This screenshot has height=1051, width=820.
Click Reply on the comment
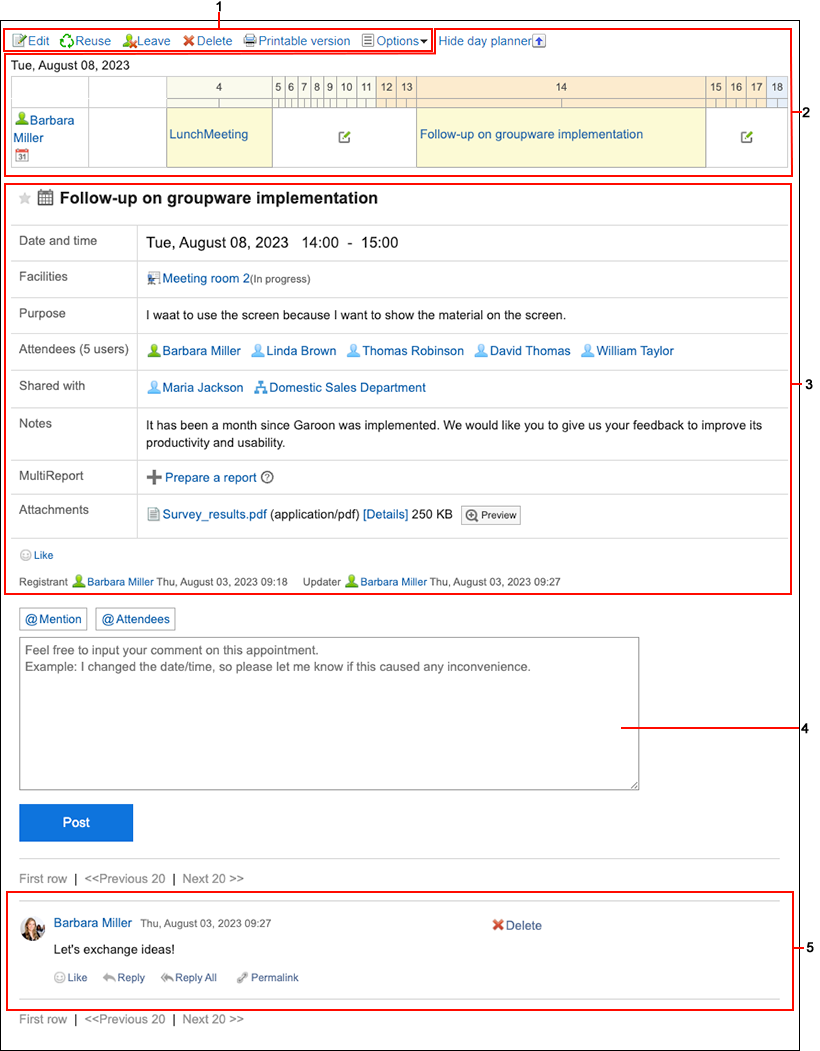(x=124, y=977)
